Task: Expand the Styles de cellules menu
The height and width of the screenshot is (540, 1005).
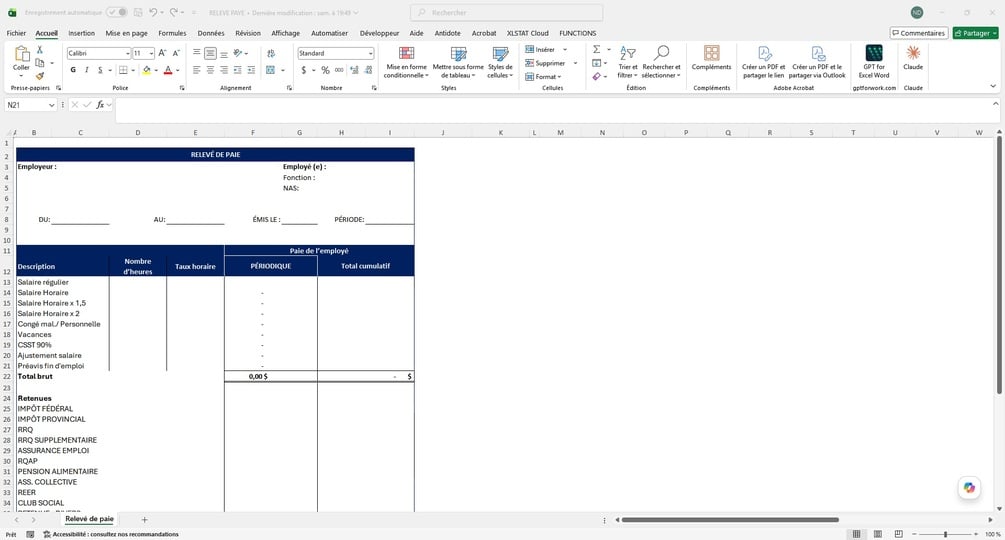Action: (500, 62)
